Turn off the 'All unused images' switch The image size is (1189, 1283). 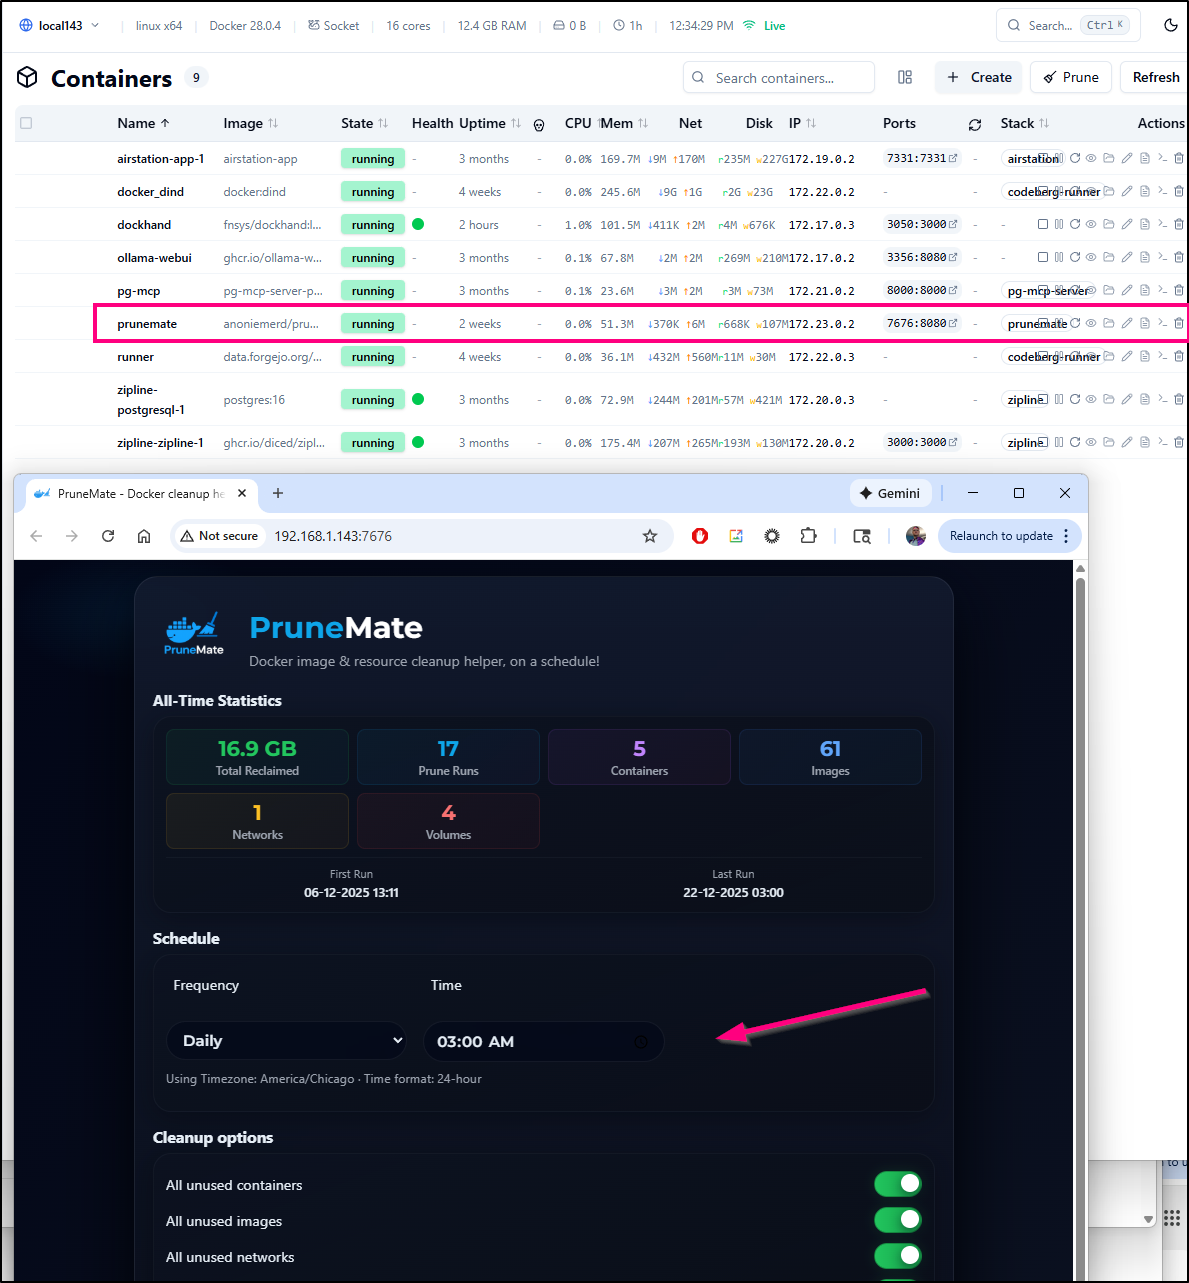[x=897, y=1220]
